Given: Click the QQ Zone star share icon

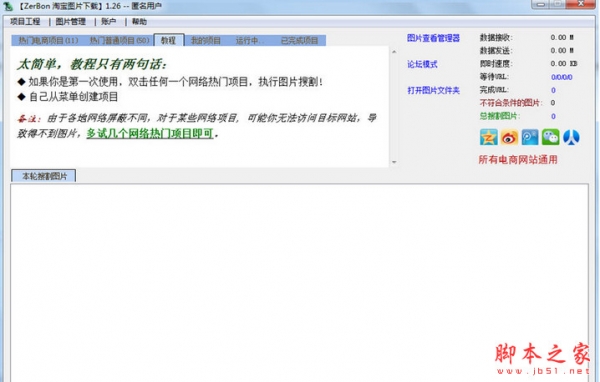Looking at the screenshot, I should [489, 137].
